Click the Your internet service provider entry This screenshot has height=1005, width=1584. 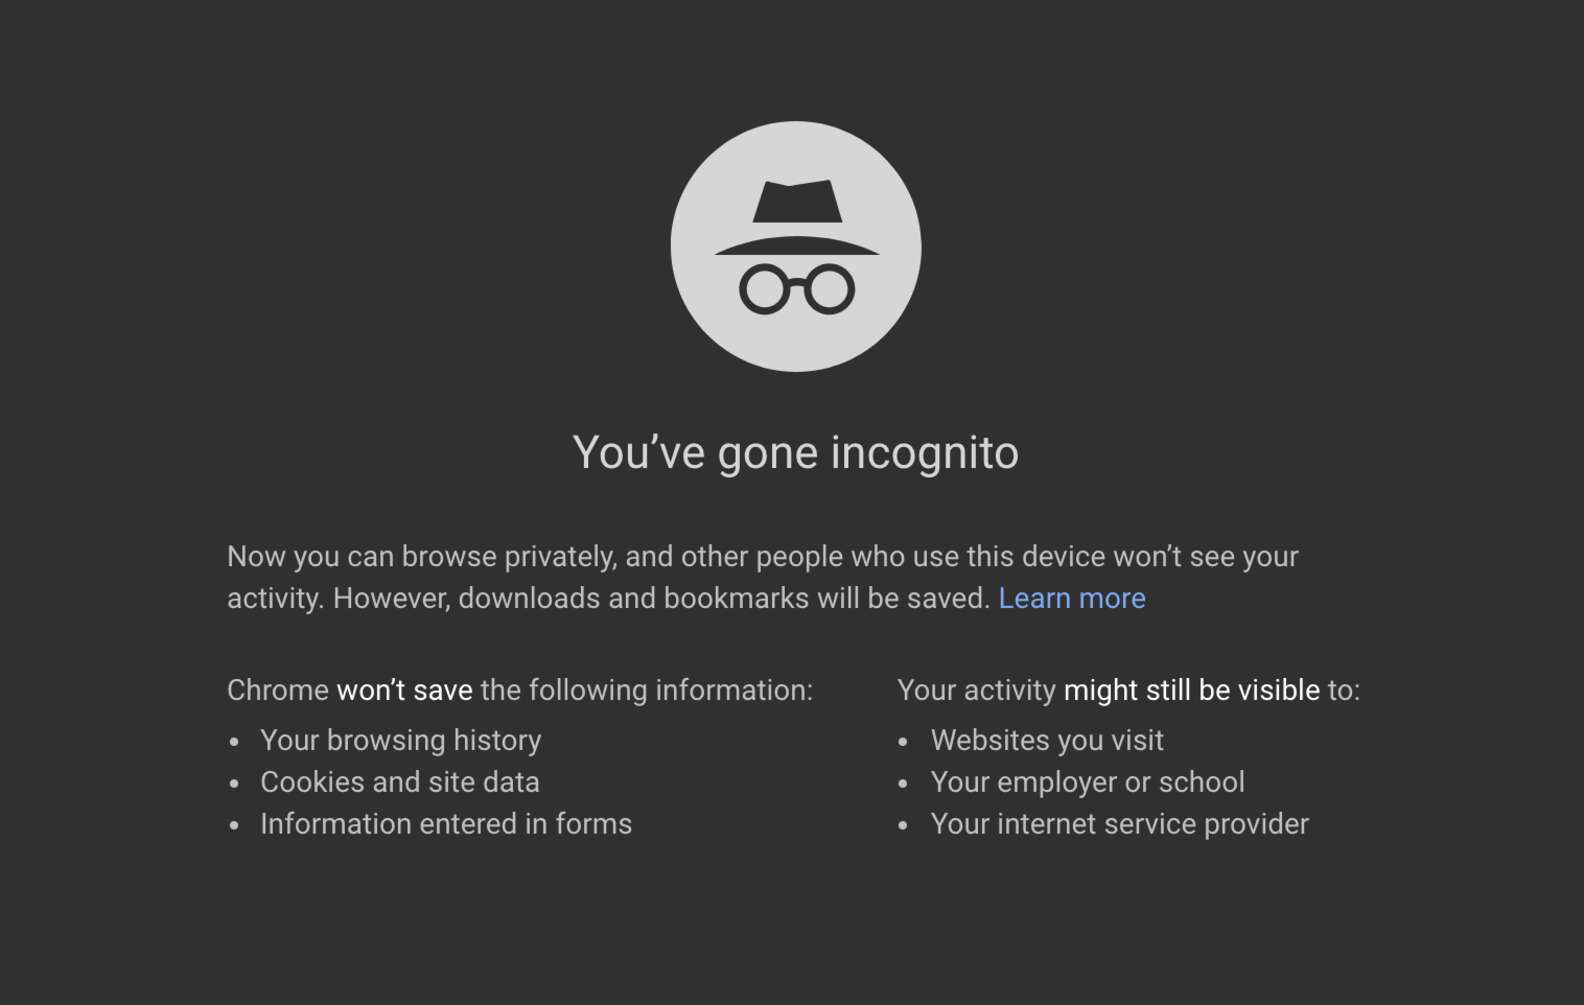1119,825
